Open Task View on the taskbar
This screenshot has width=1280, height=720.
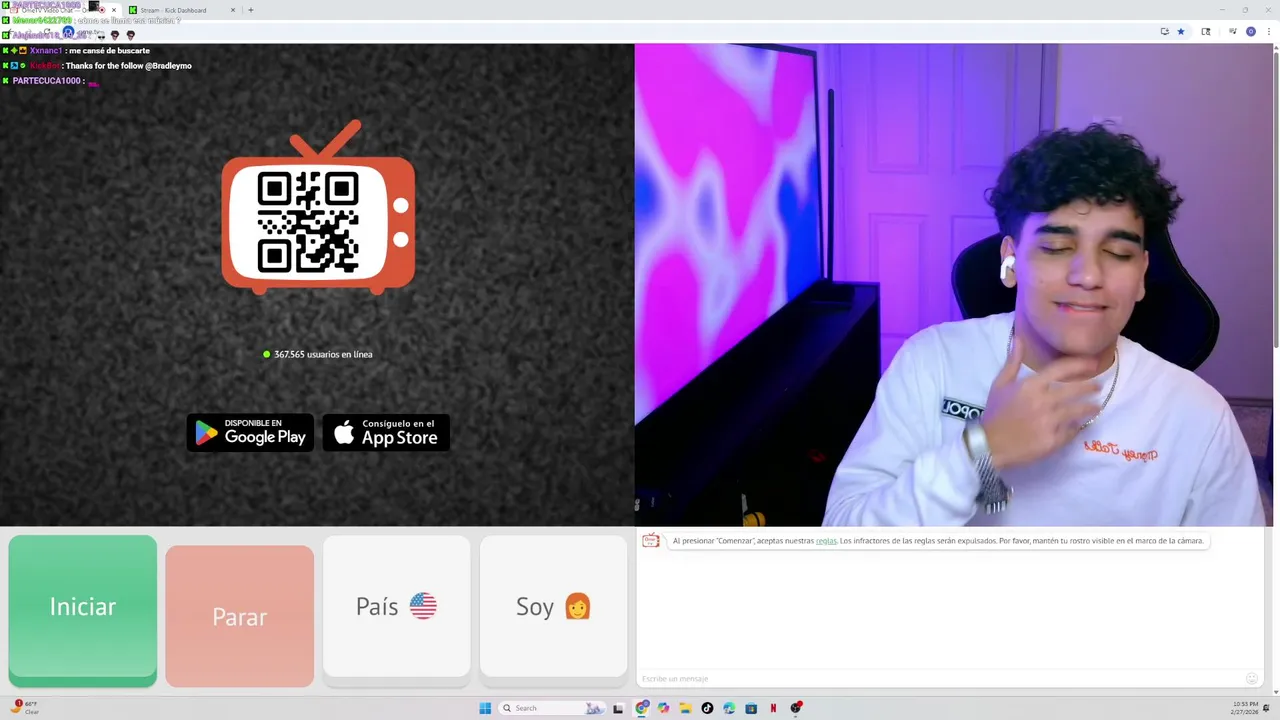(618, 708)
